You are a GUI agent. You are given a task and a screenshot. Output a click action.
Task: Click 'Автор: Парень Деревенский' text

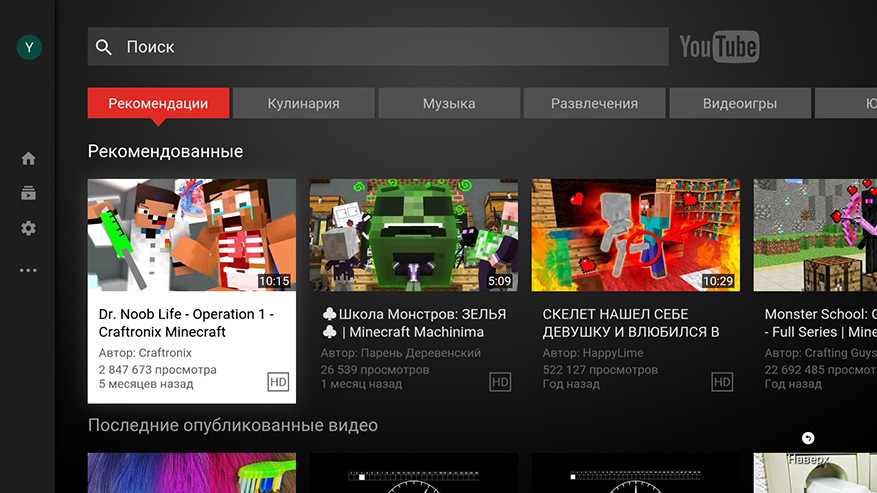tap(401, 353)
